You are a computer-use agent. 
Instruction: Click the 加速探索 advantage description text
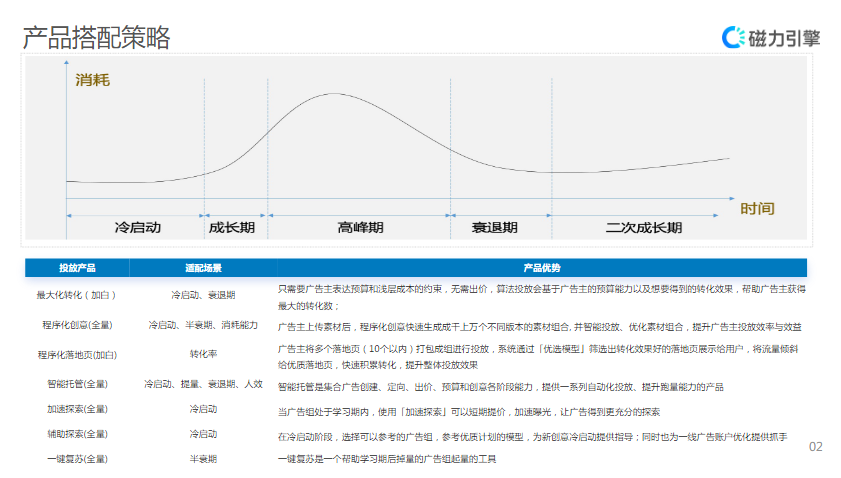click(469, 412)
